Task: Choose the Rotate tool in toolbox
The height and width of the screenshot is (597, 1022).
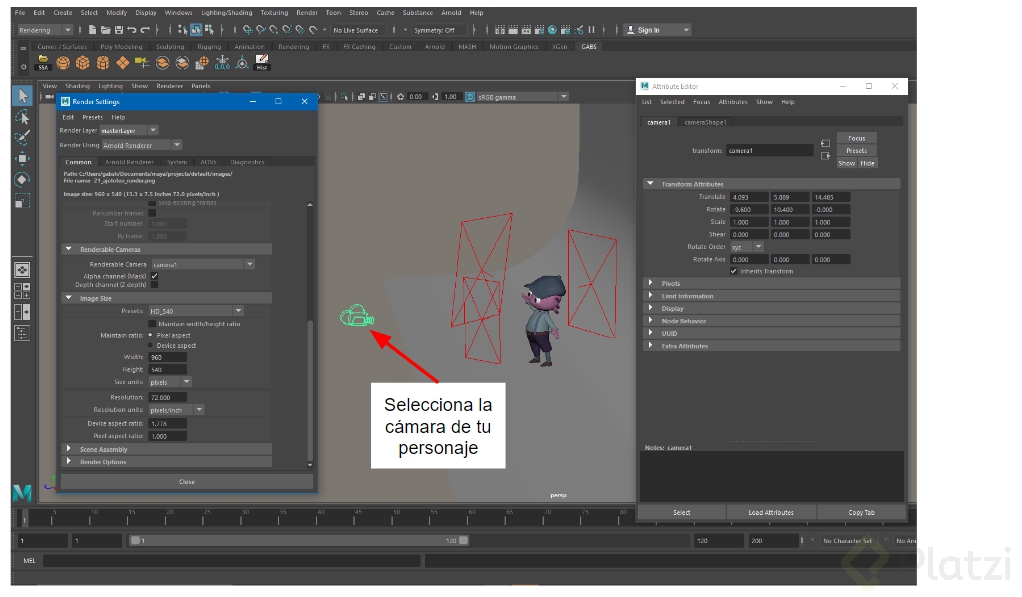Action: tap(22, 179)
